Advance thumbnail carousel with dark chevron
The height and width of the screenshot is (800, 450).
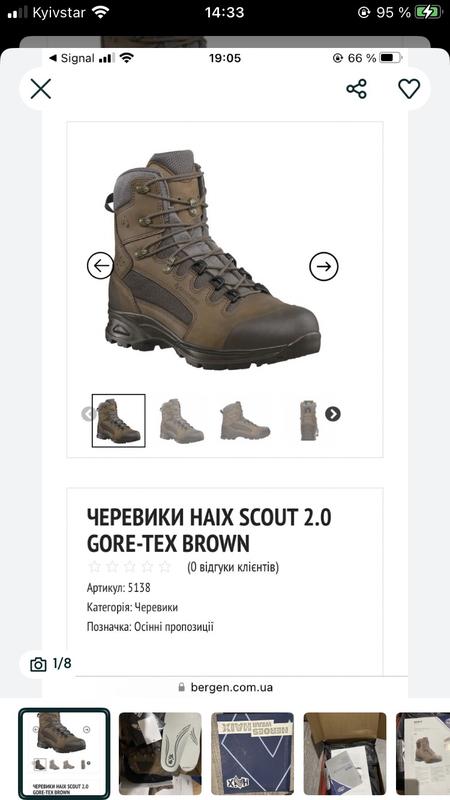tap(333, 414)
